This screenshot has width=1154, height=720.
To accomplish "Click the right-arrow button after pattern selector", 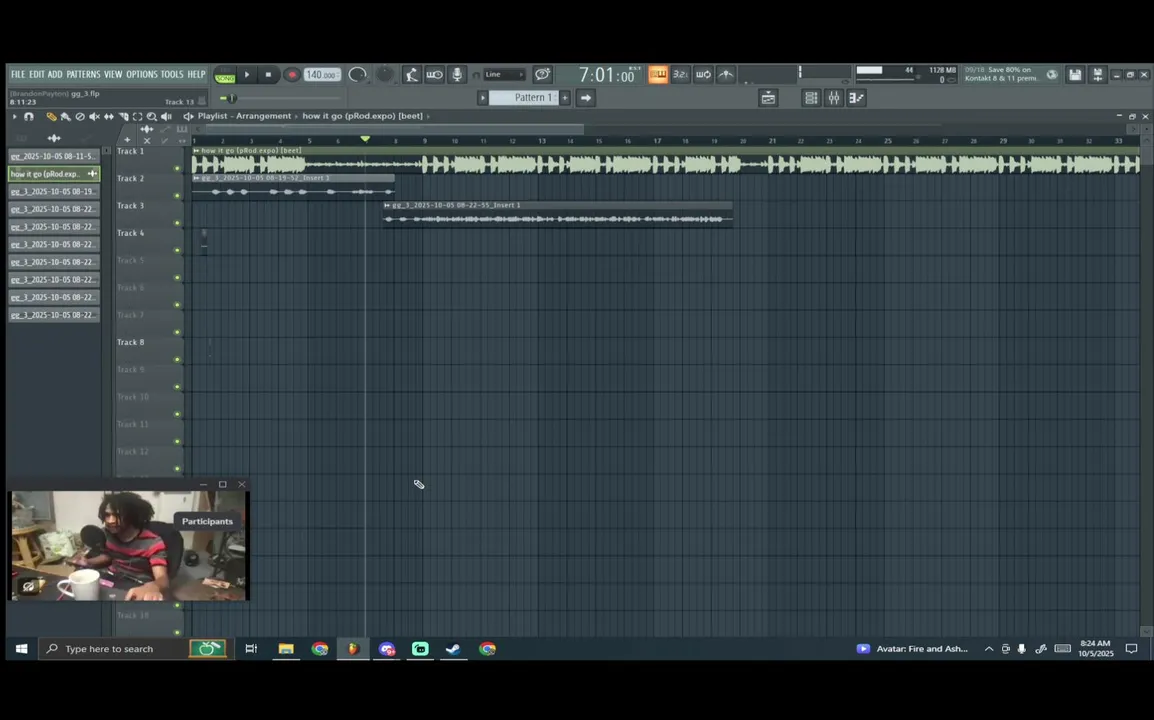I will point(586,98).
